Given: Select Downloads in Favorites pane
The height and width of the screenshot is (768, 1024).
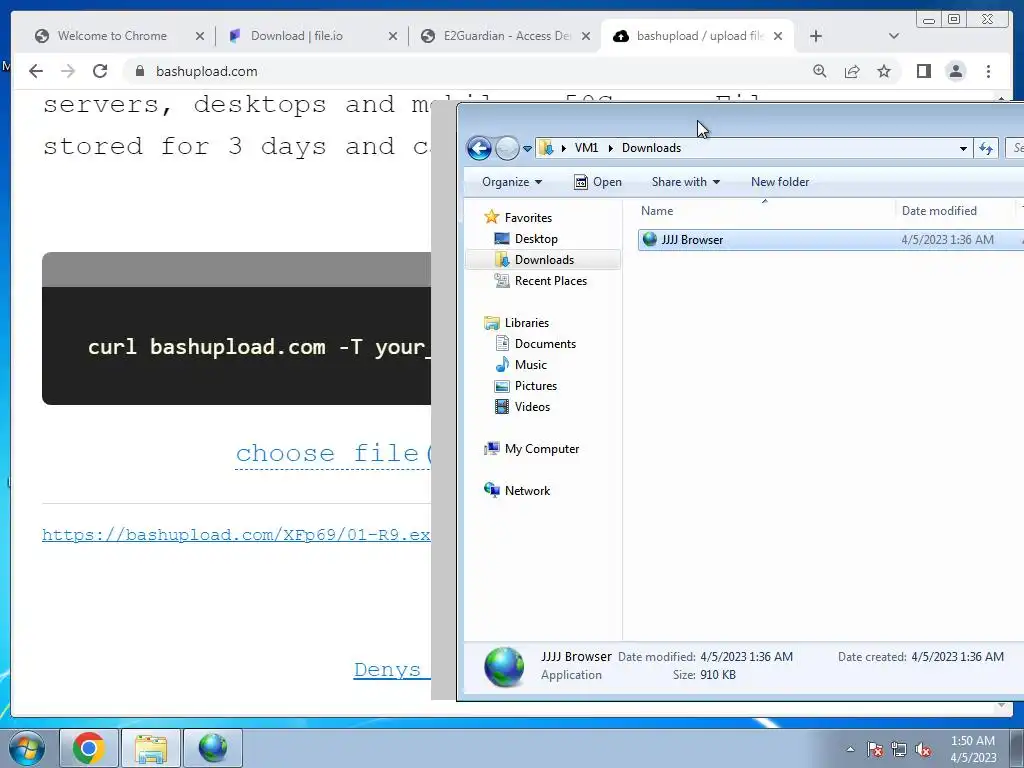Looking at the screenshot, I should (x=544, y=259).
